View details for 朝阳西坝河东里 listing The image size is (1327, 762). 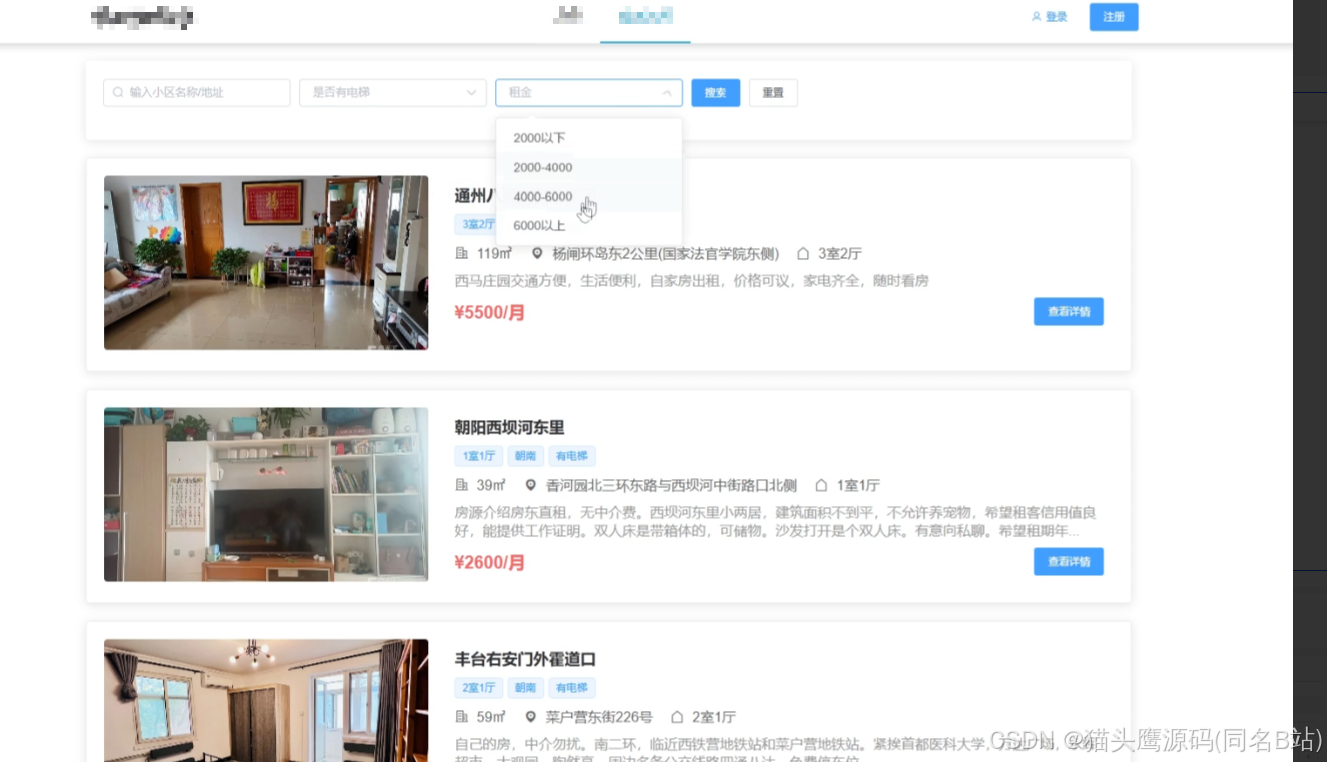click(1069, 562)
